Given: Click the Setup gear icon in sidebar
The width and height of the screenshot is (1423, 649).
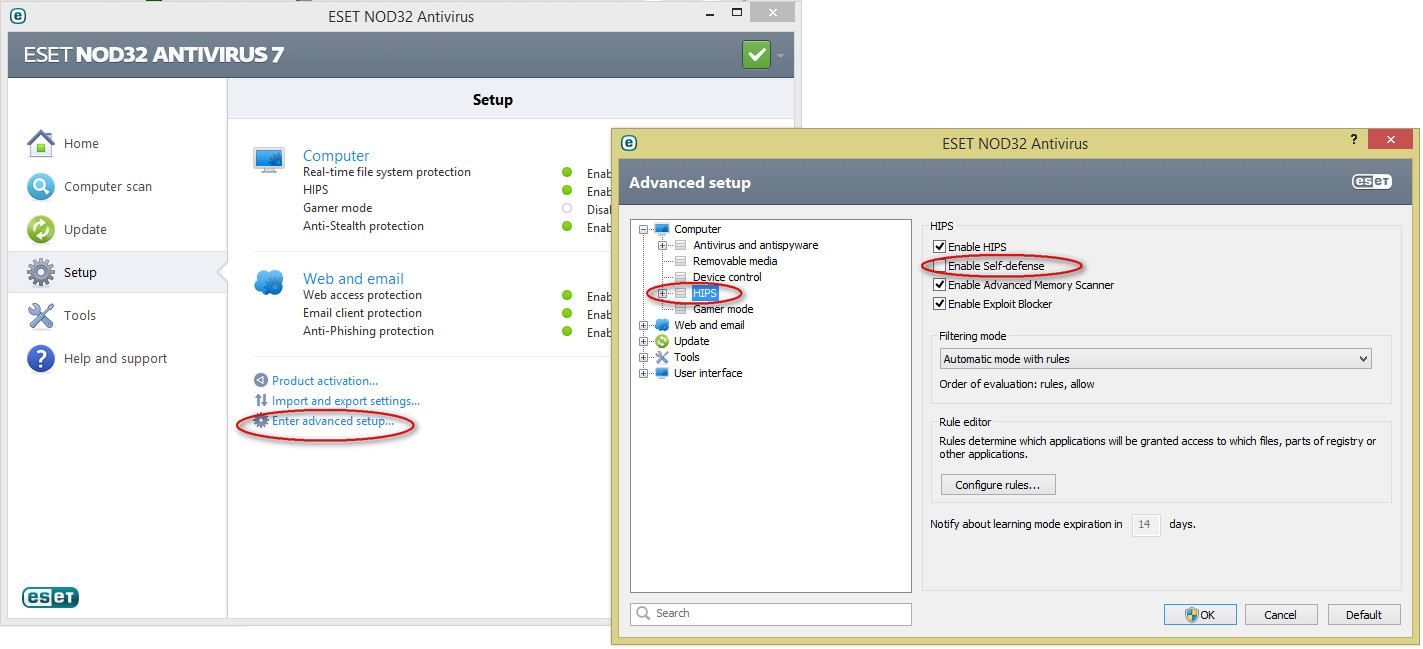Looking at the screenshot, I should pyautogui.click(x=40, y=272).
